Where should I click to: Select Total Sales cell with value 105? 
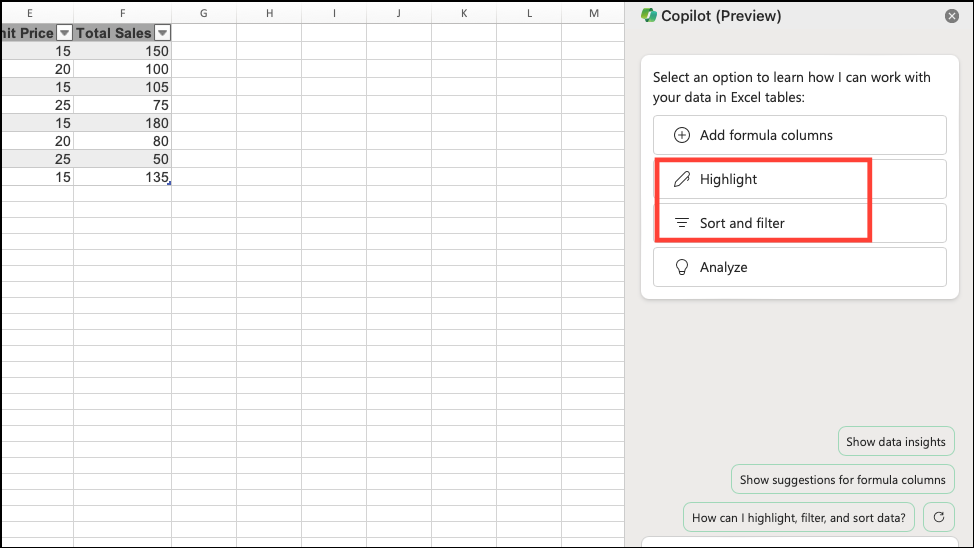(122, 87)
